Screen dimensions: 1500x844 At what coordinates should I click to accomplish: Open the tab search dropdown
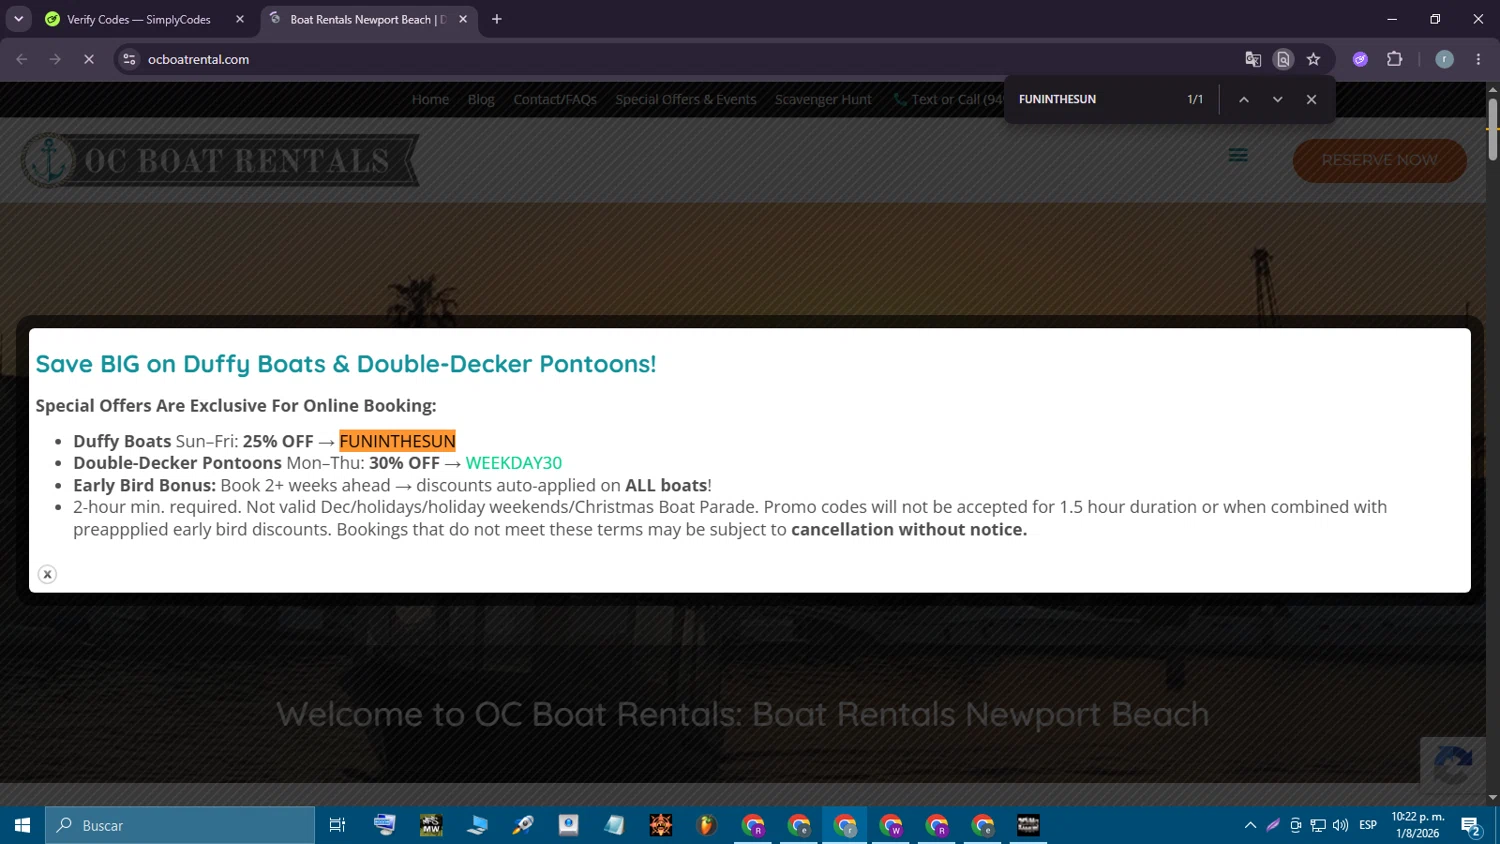point(18,19)
